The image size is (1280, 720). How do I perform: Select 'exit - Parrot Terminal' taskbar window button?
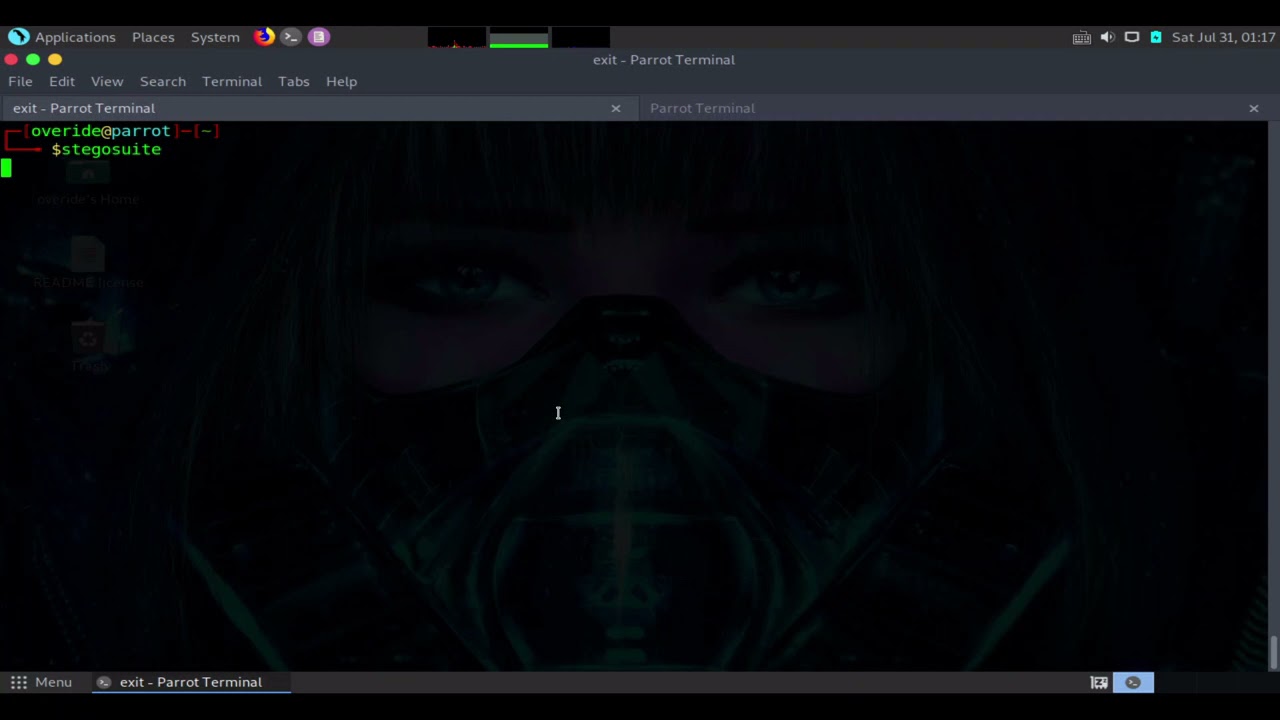point(190,682)
